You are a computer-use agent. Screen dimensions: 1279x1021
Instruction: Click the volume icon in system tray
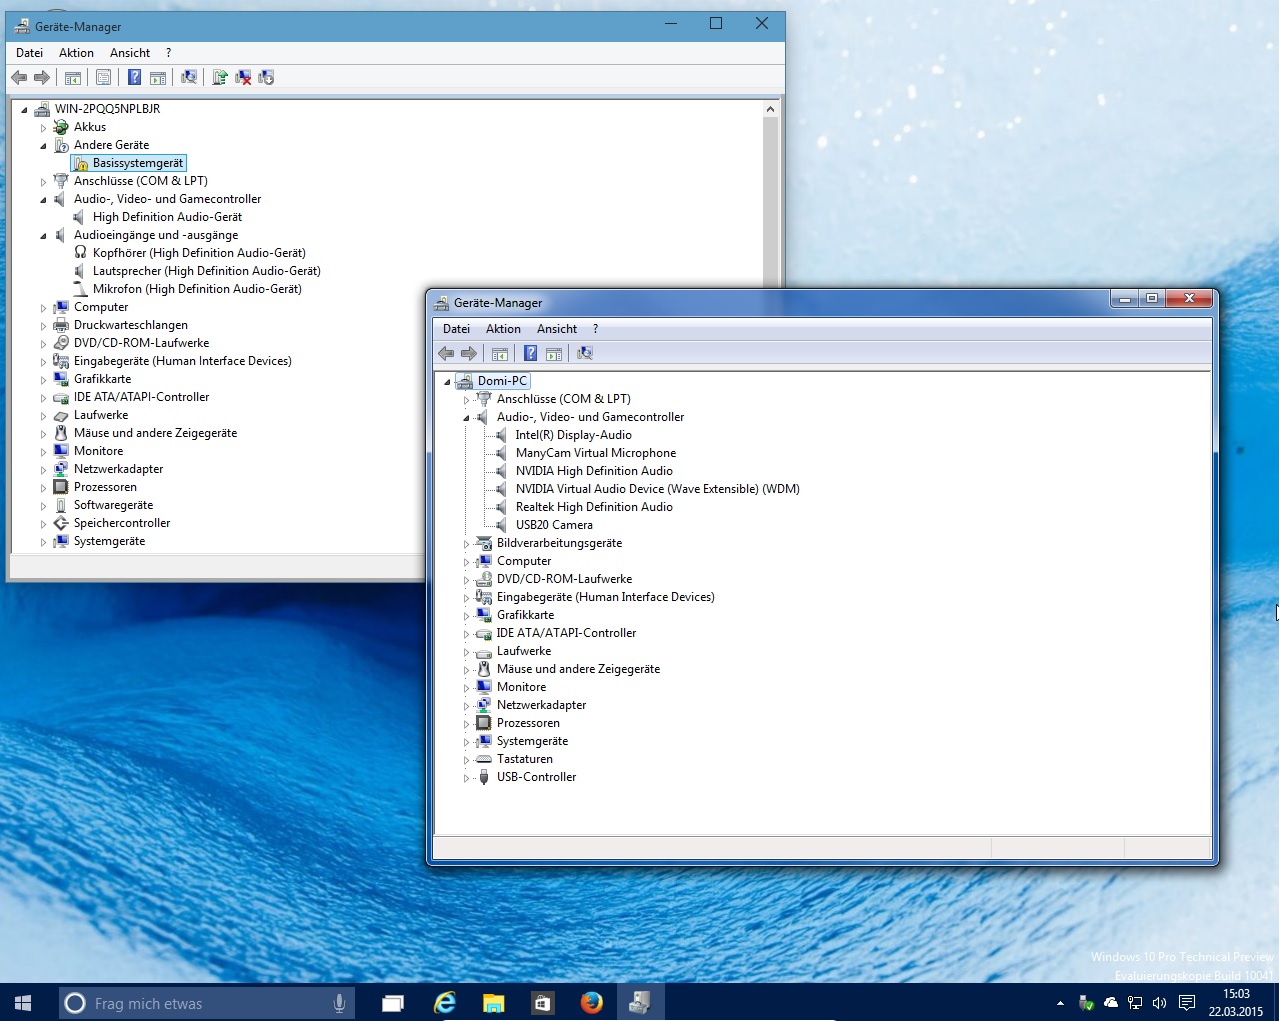click(x=1160, y=1003)
